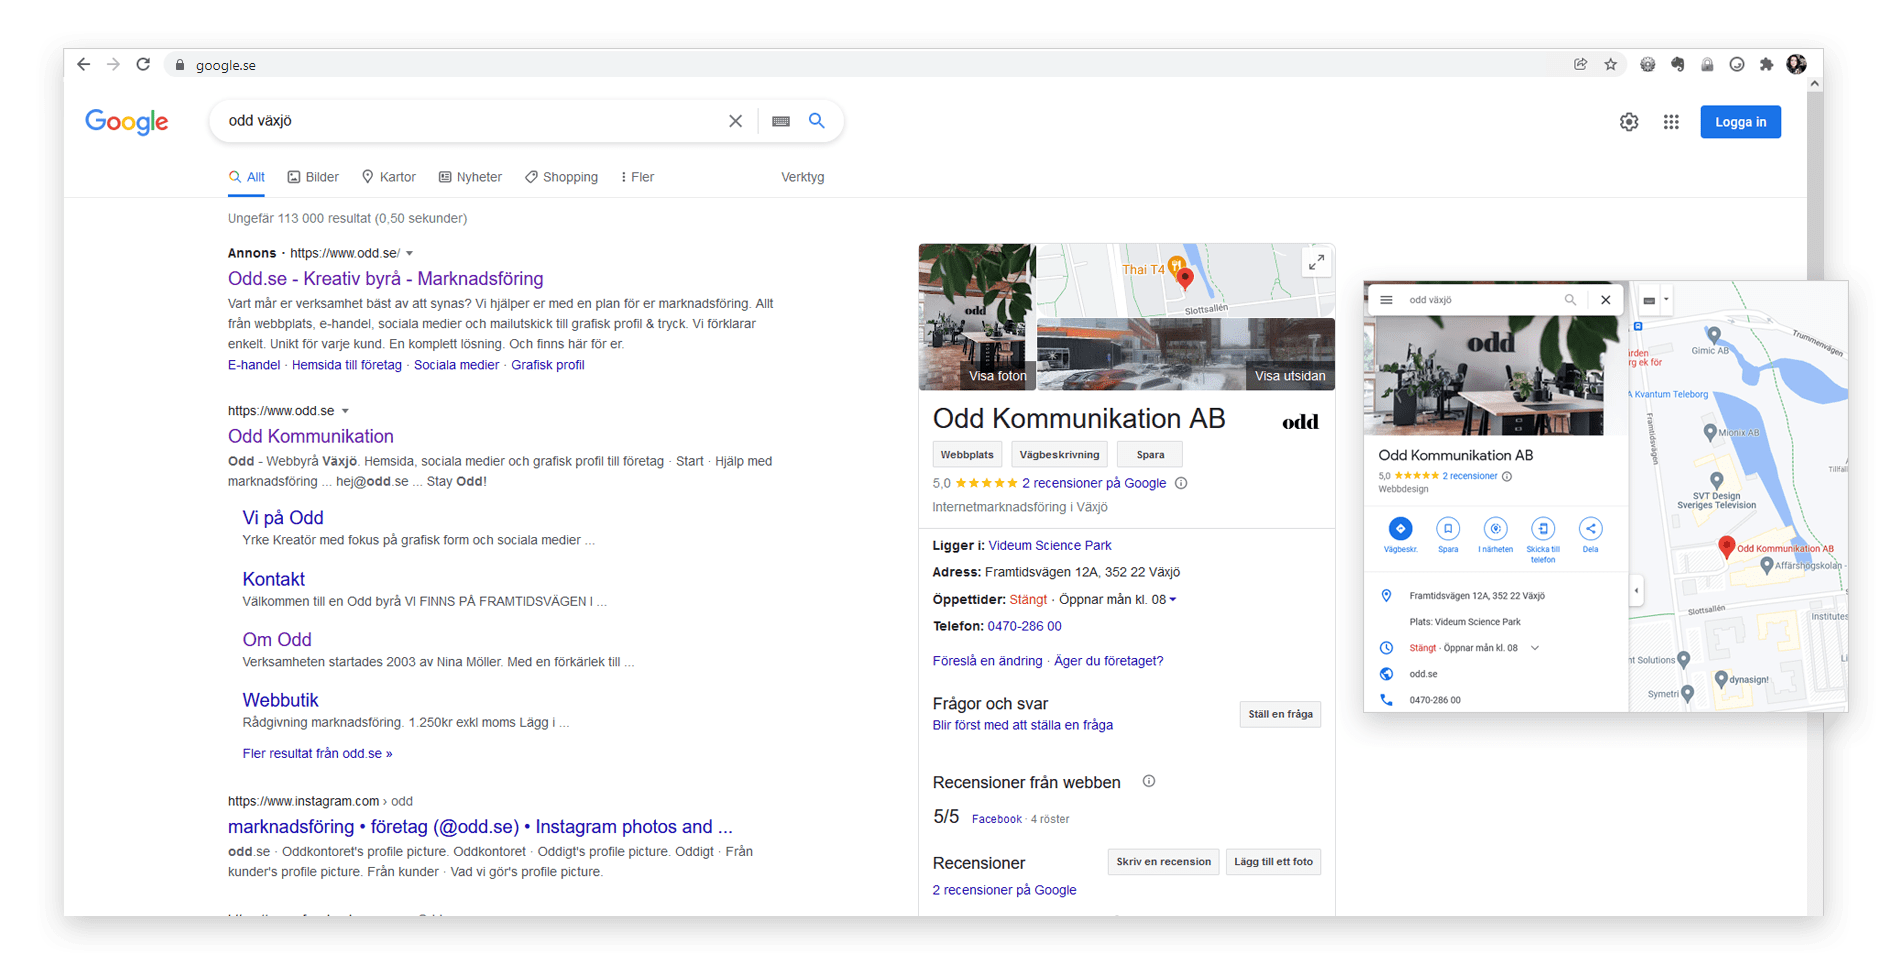
Task: Open review info icon beside Google reviews
Action: 1181,483
